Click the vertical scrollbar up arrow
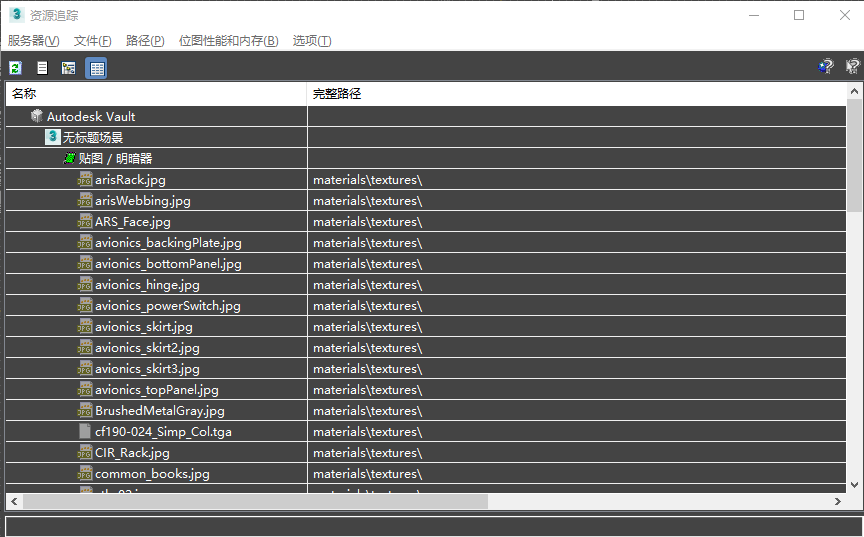This screenshot has width=864, height=537. pos(855,91)
